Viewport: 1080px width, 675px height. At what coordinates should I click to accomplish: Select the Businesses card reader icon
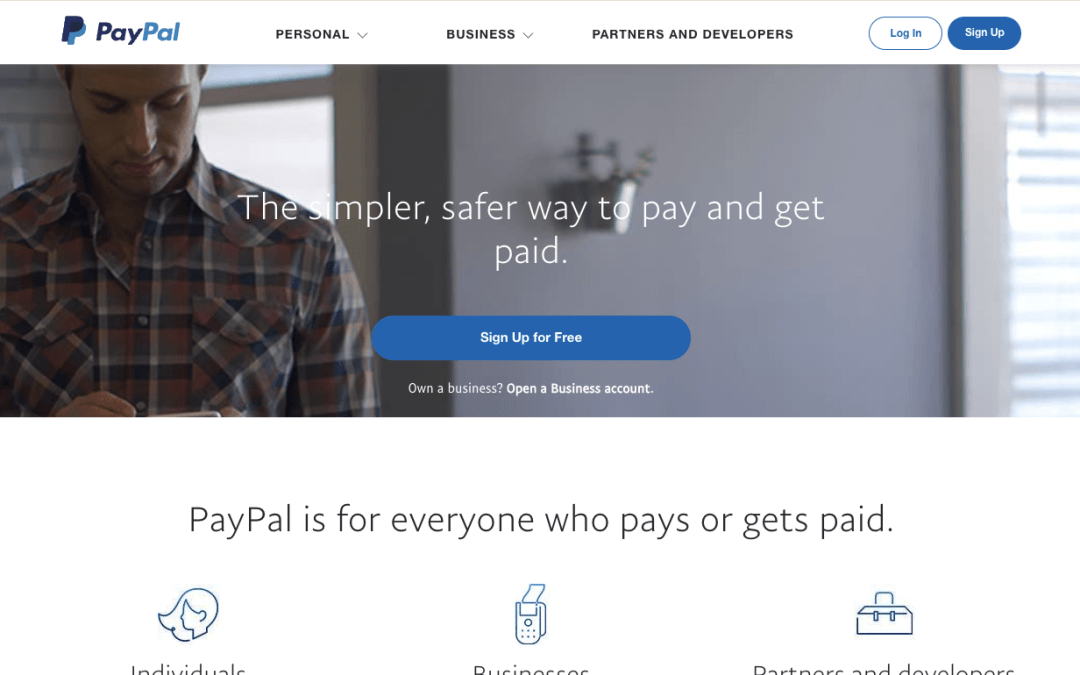click(530, 614)
